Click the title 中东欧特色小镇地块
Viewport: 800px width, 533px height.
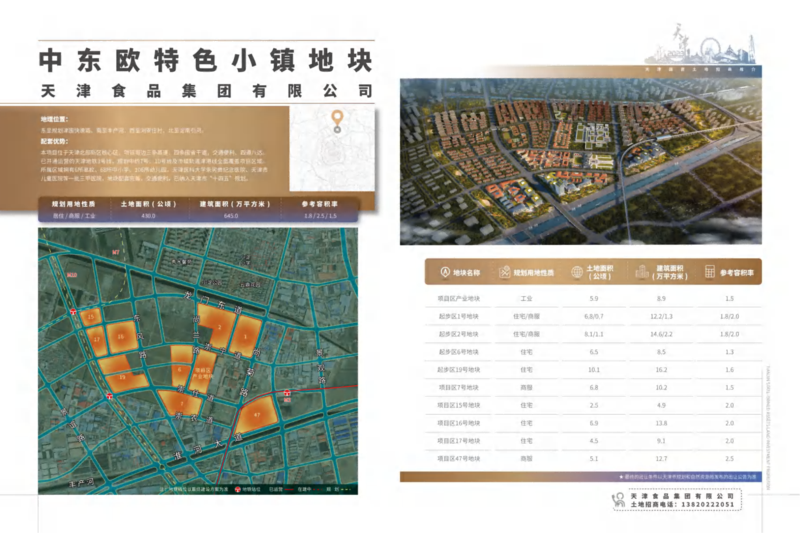pos(206,61)
